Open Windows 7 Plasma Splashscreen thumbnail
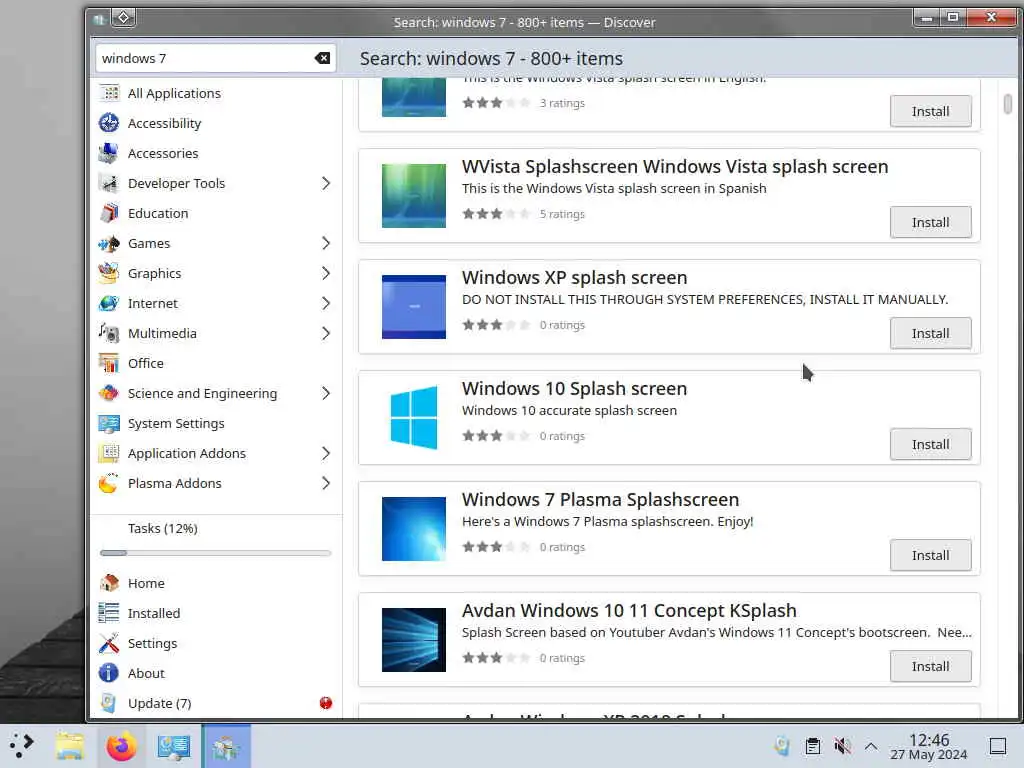The height and width of the screenshot is (768, 1024). tap(413, 529)
